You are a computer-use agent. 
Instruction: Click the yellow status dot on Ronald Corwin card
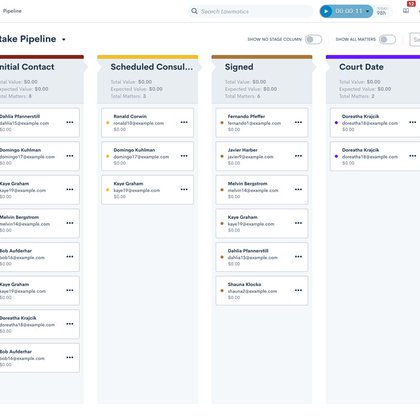108,123
